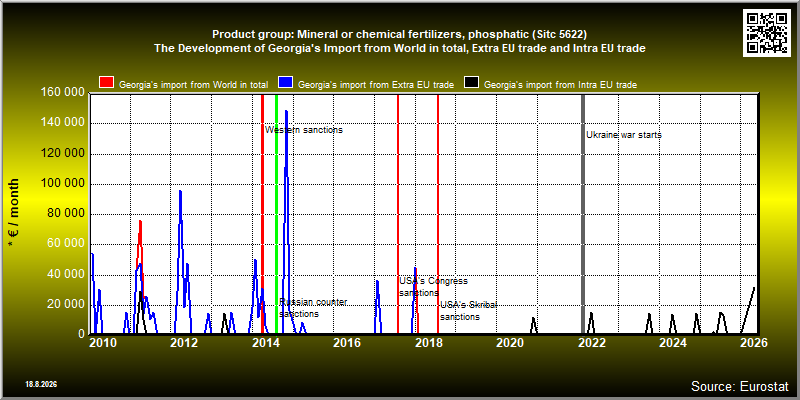
Task: Select legend label "Georgia's import from Extra EU trade"
Action: (x=376, y=85)
